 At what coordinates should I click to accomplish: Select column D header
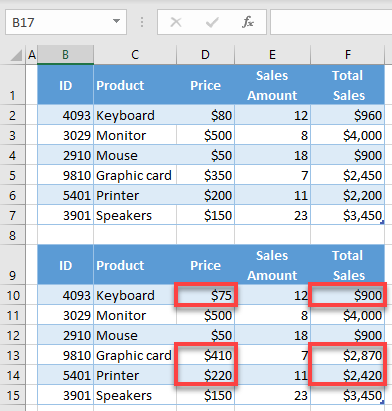(205, 54)
